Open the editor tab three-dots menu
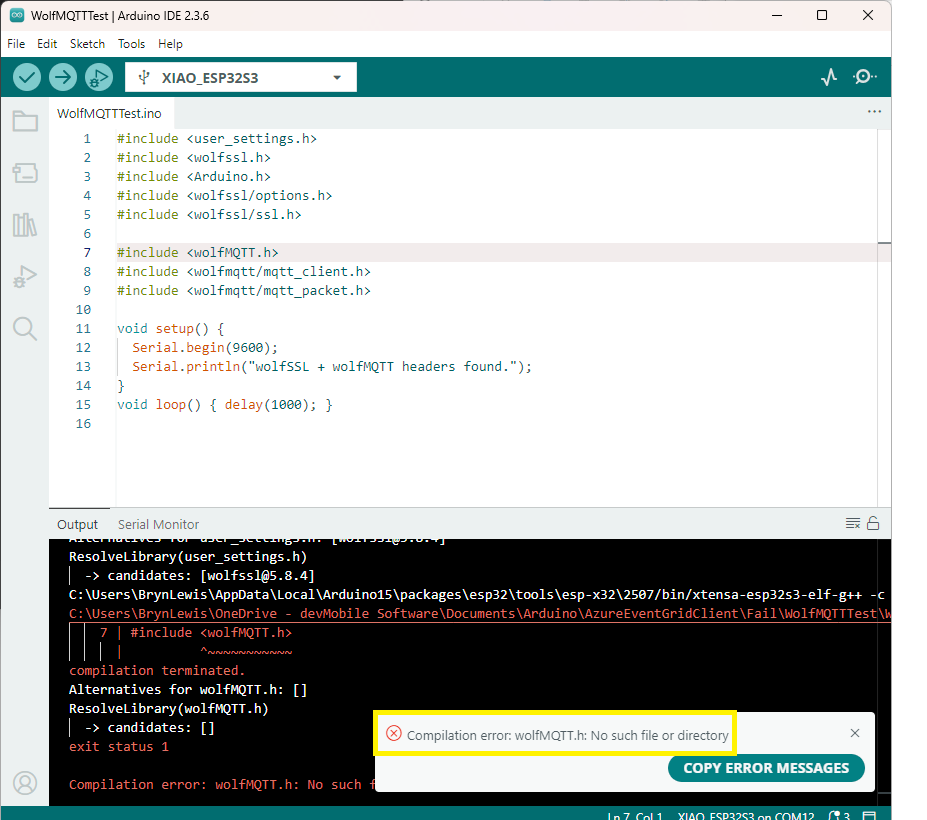Viewport: 927px width, 820px height. (874, 112)
